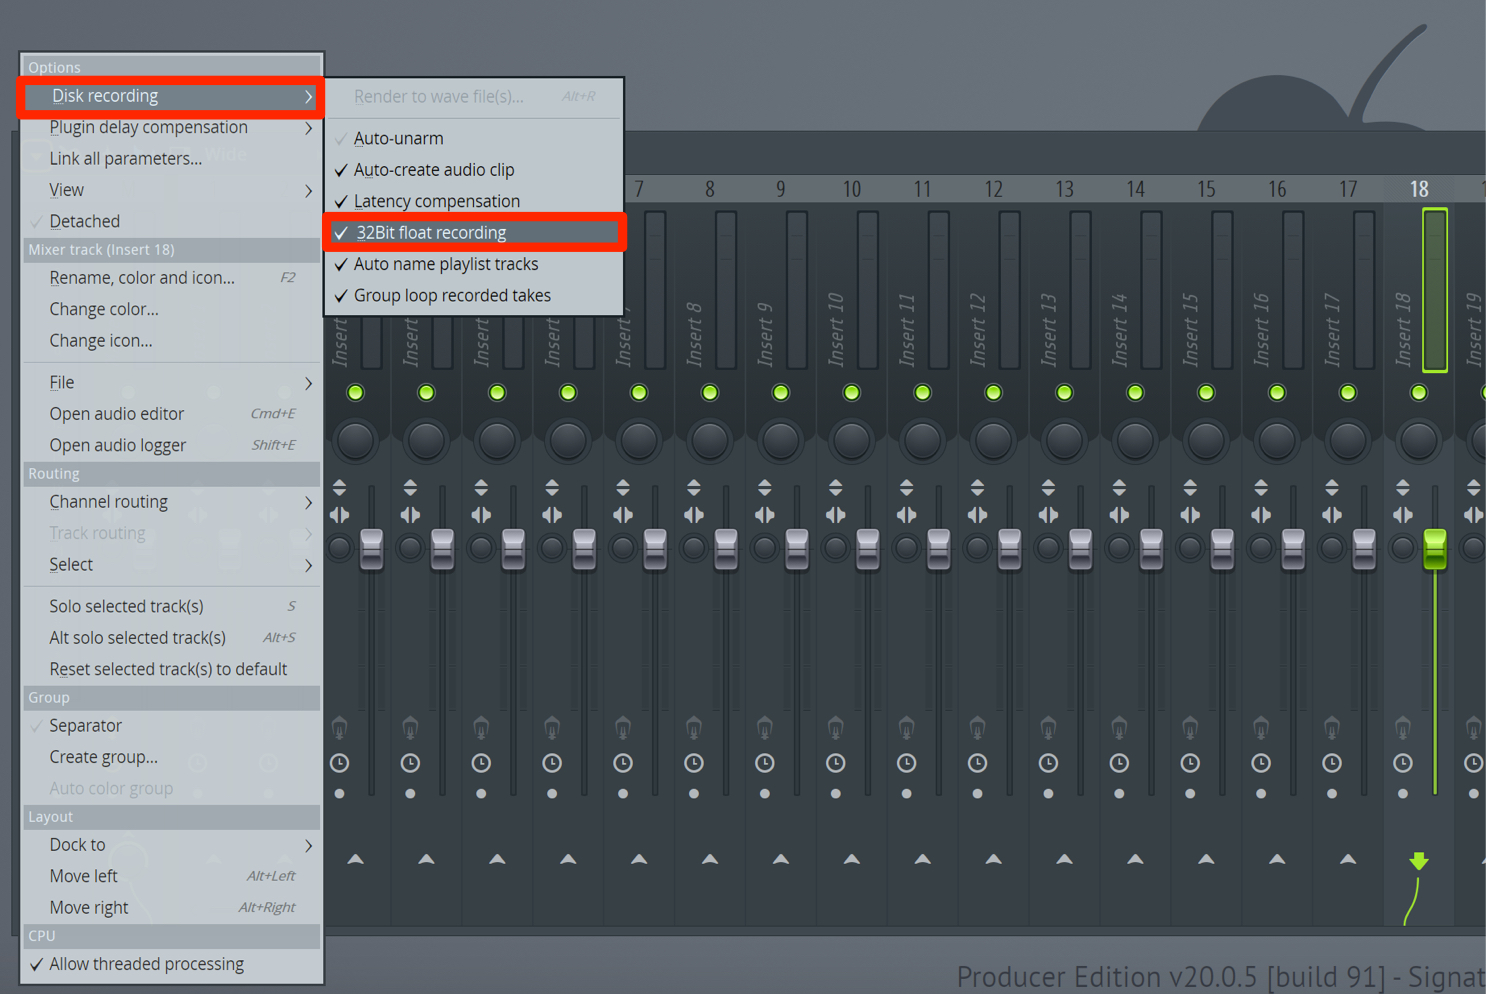Expand Plugin delay compensation submenu
This screenshot has width=1486, height=994.
(171, 127)
